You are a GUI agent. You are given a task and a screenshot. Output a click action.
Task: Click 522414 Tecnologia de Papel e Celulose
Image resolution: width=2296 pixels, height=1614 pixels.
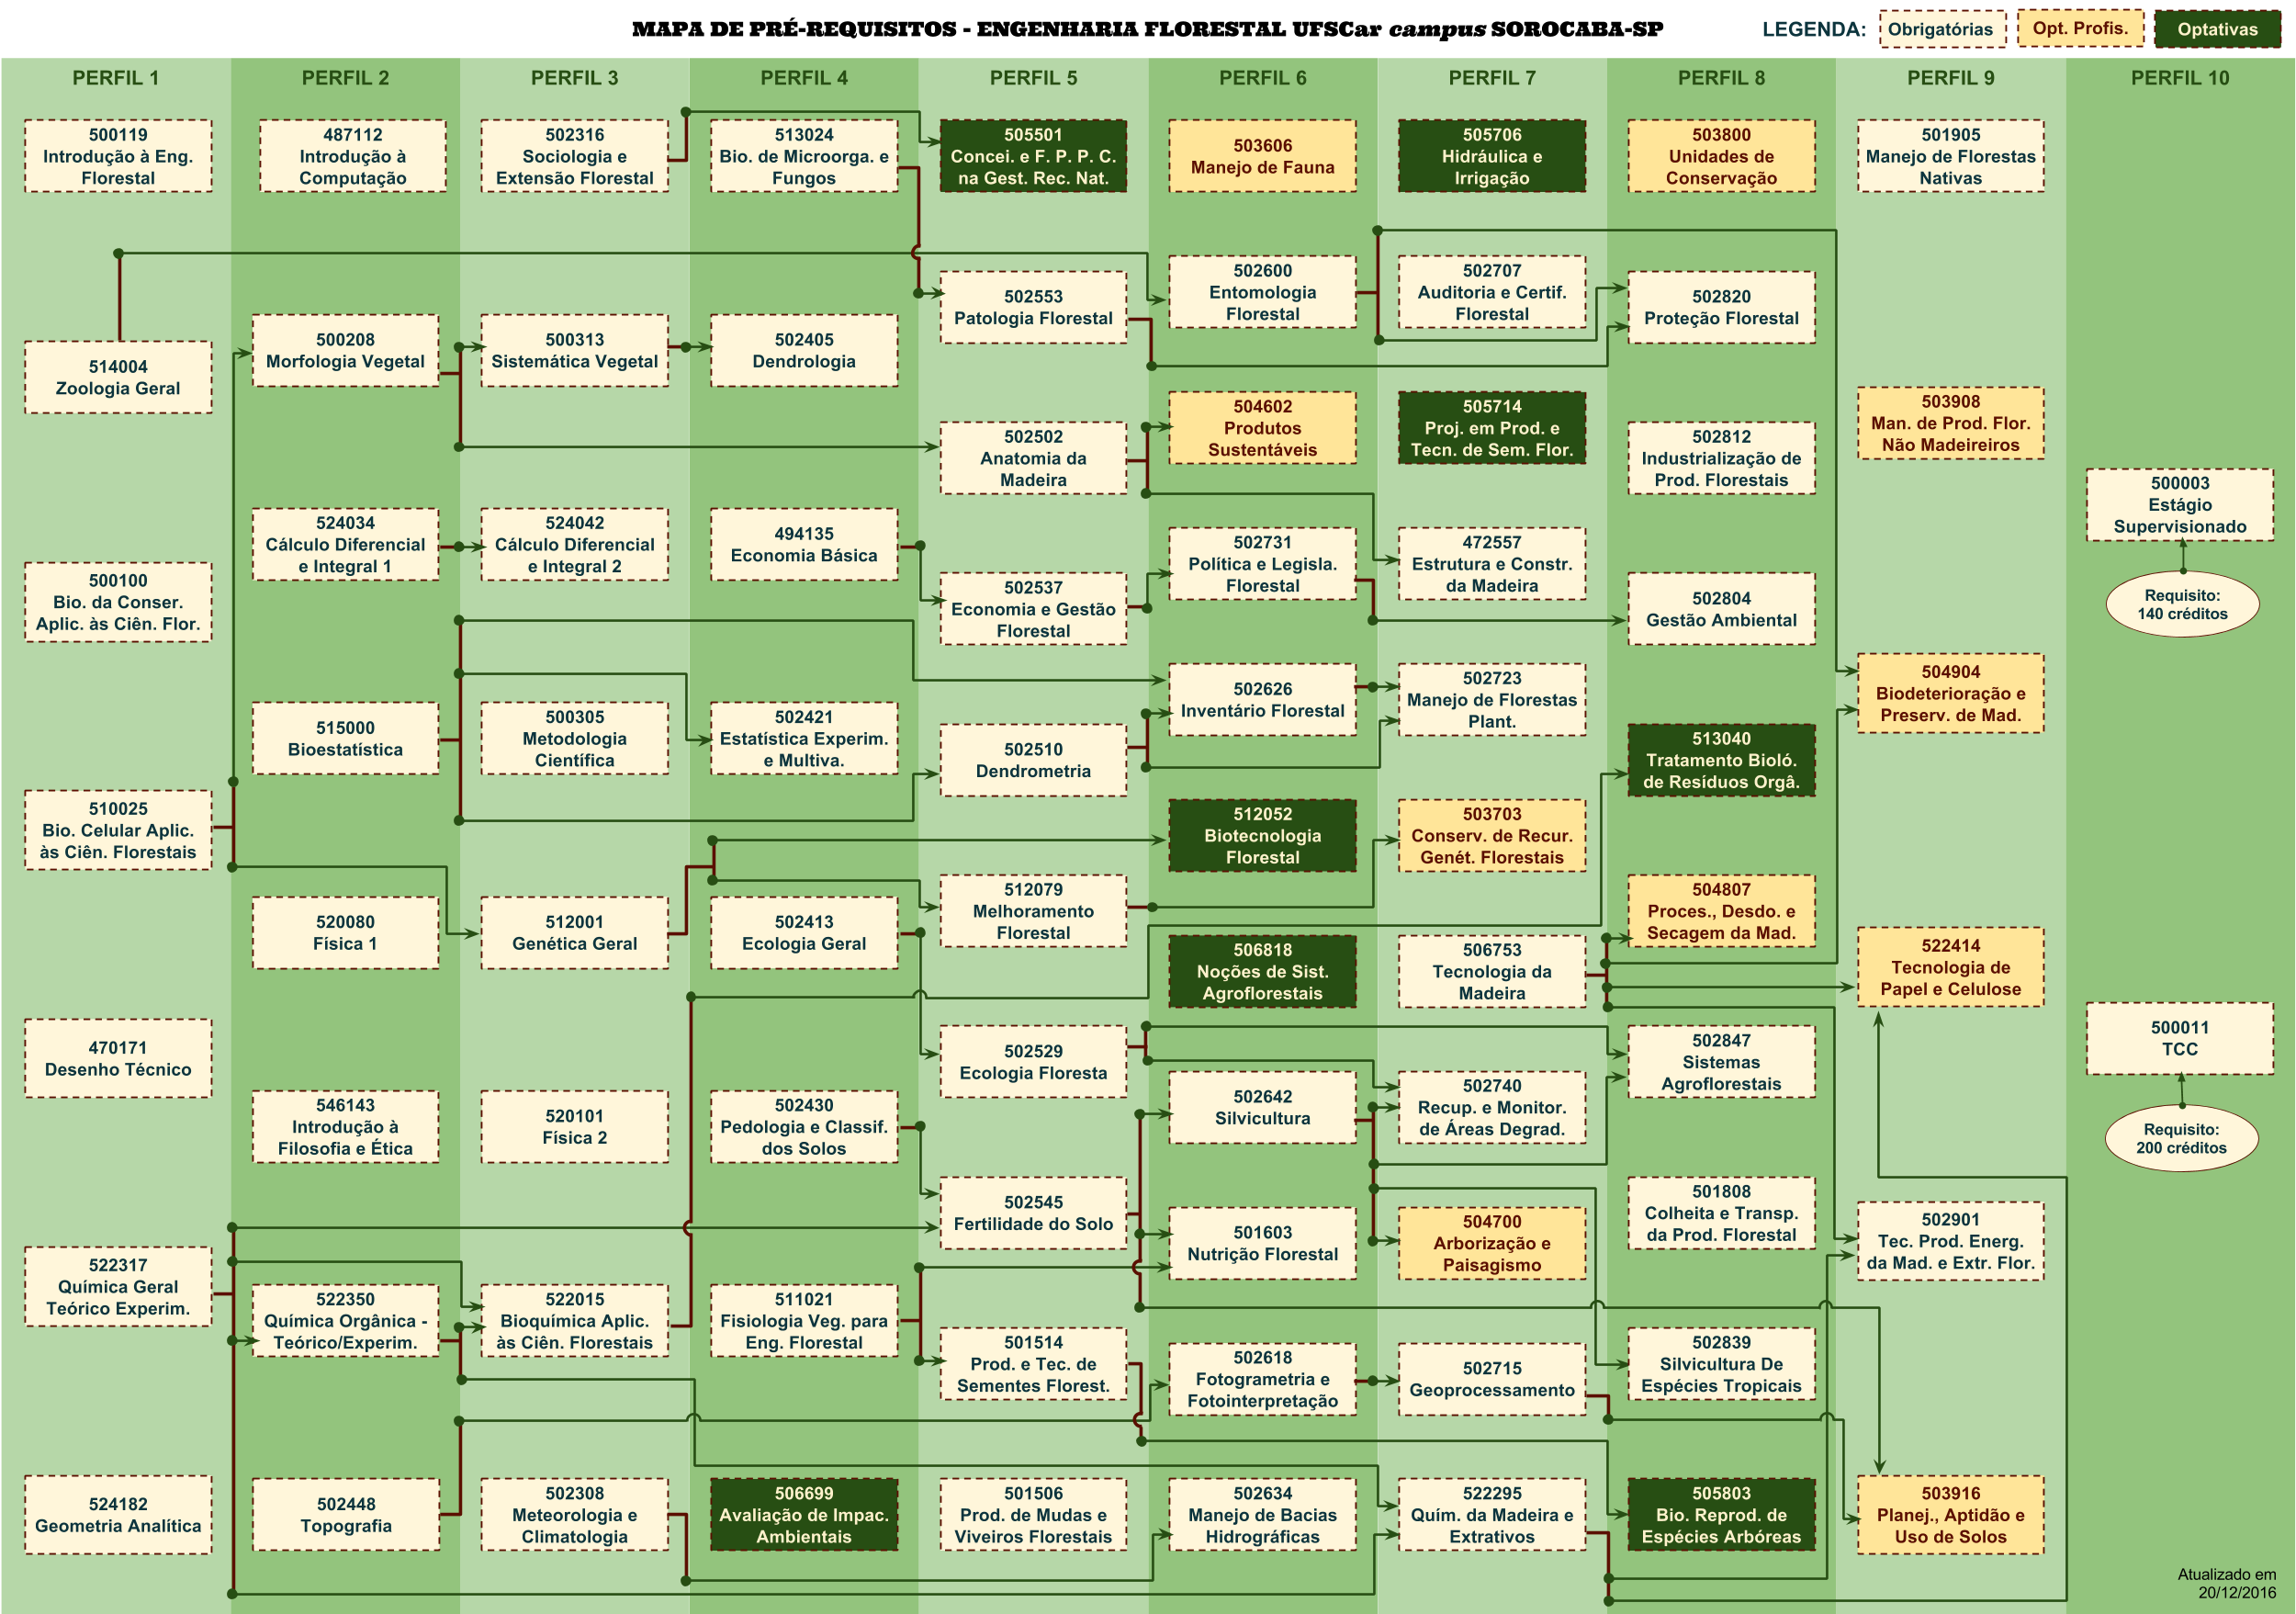coord(1951,967)
